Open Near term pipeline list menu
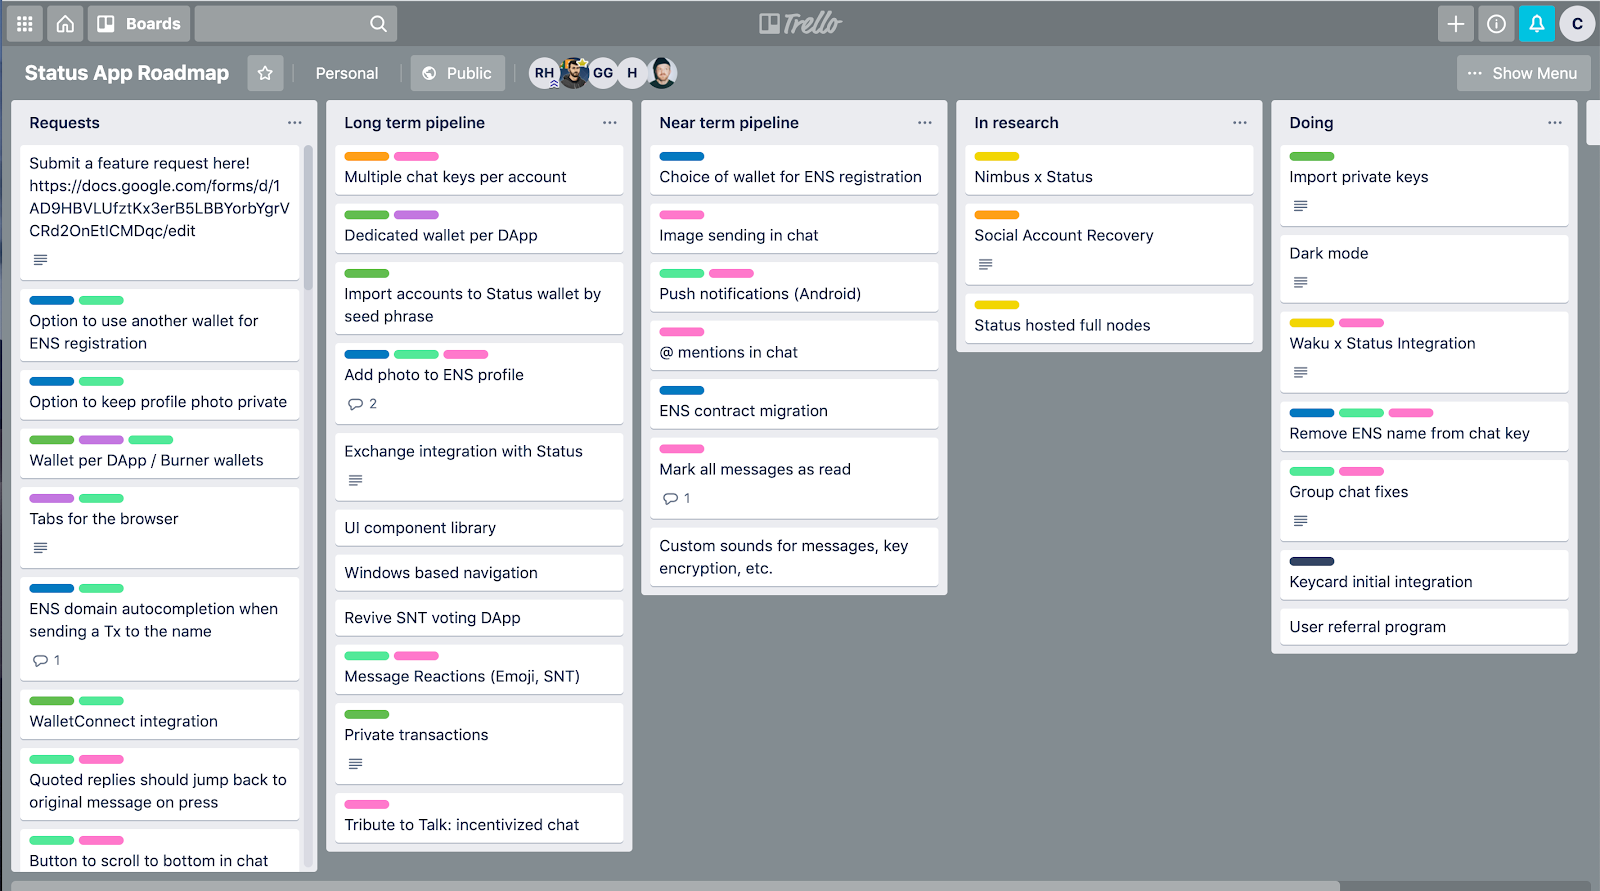The image size is (1600, 891). coord(924,122)
